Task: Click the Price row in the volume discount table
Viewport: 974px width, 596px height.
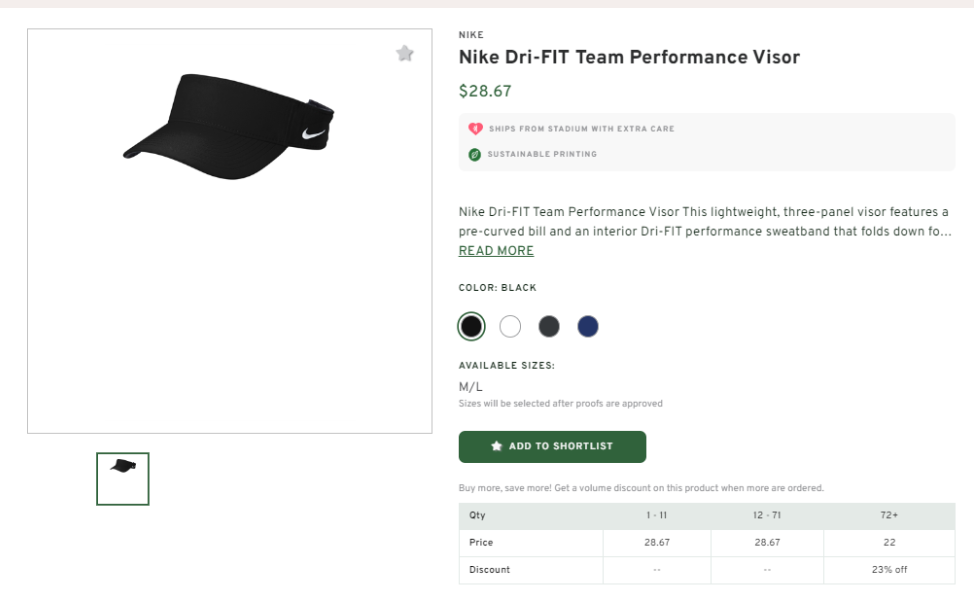Action: click(481, 543)
